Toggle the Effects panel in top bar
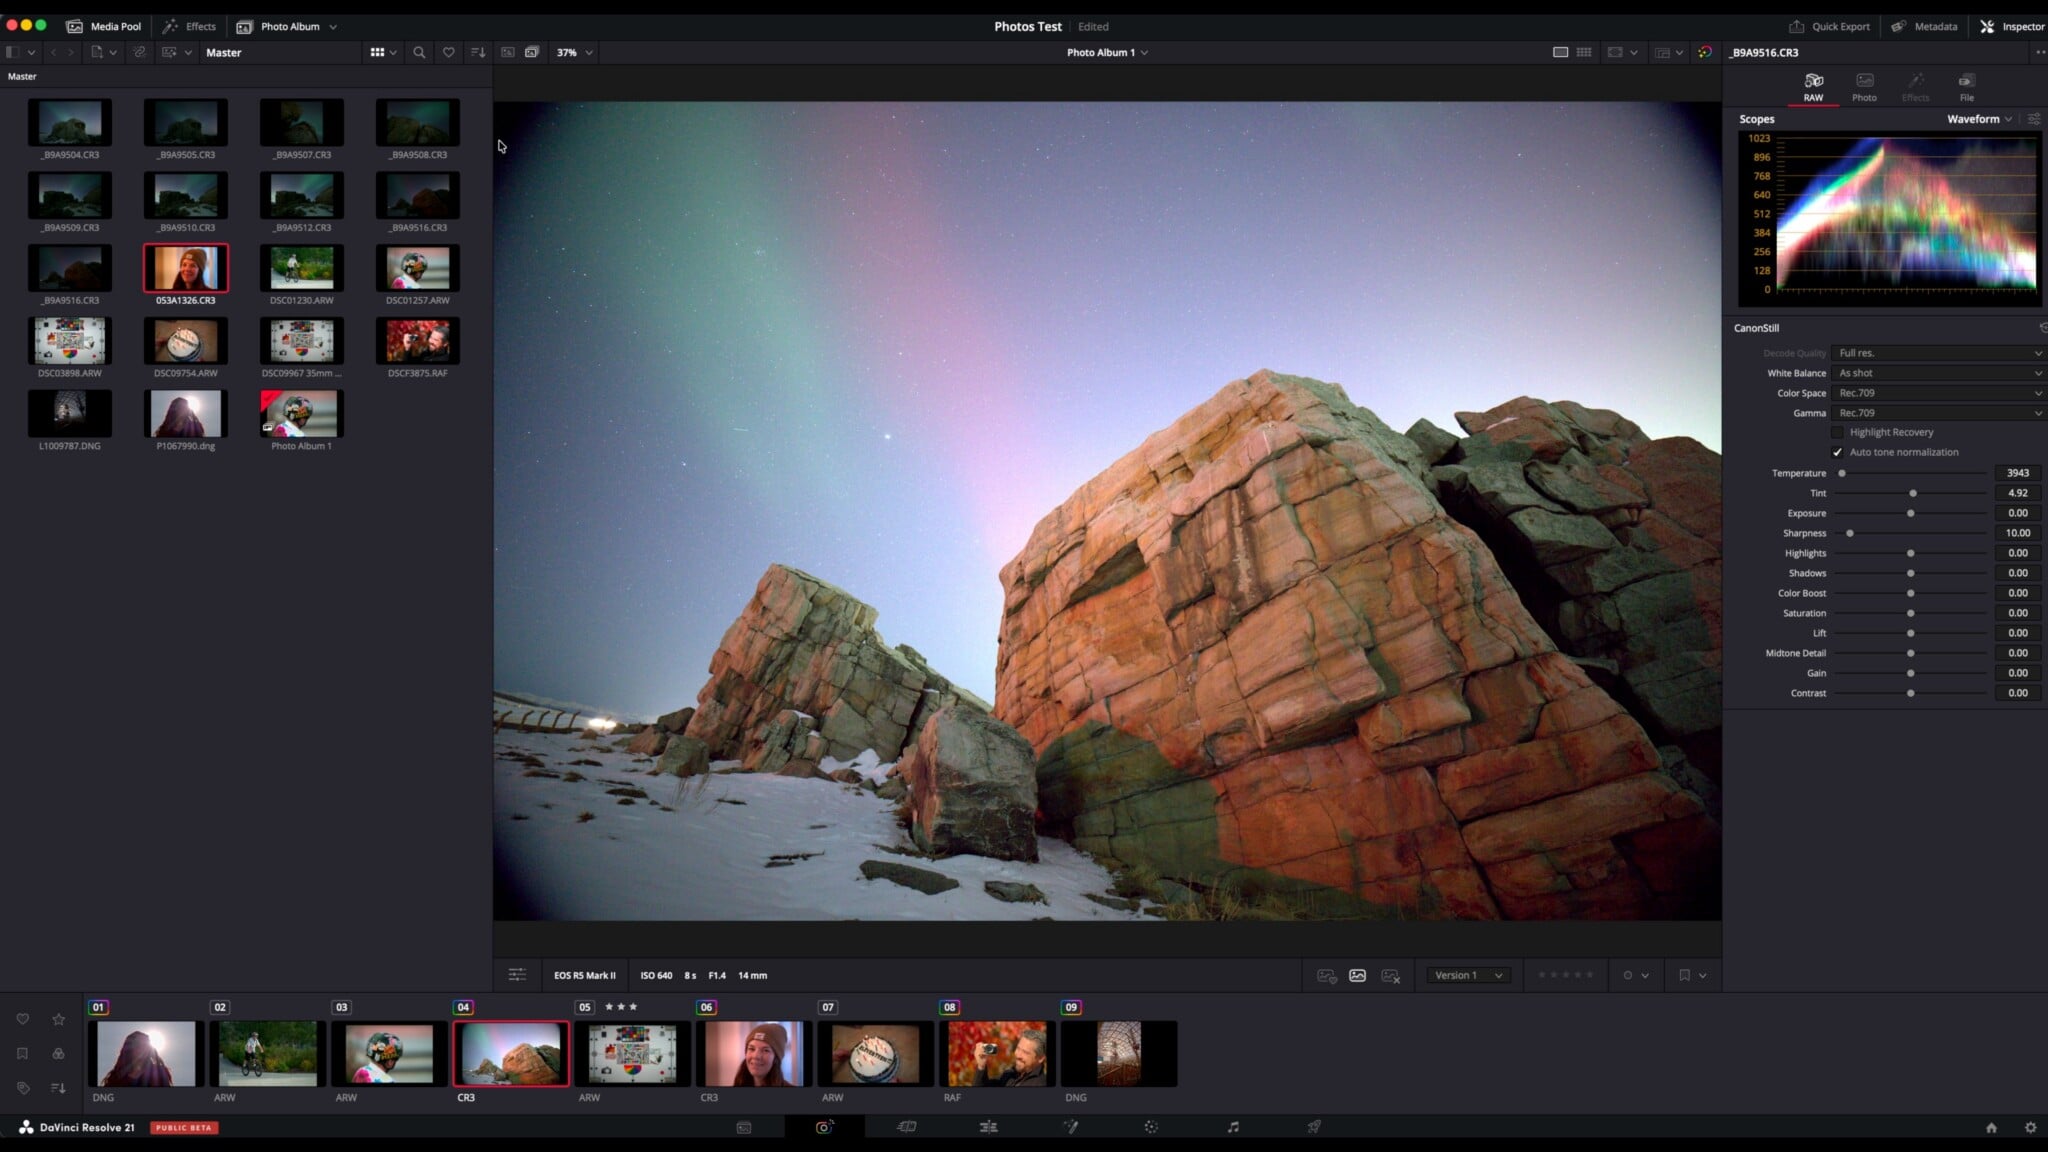2048x1152 pixels. click(x=190, y=26)
